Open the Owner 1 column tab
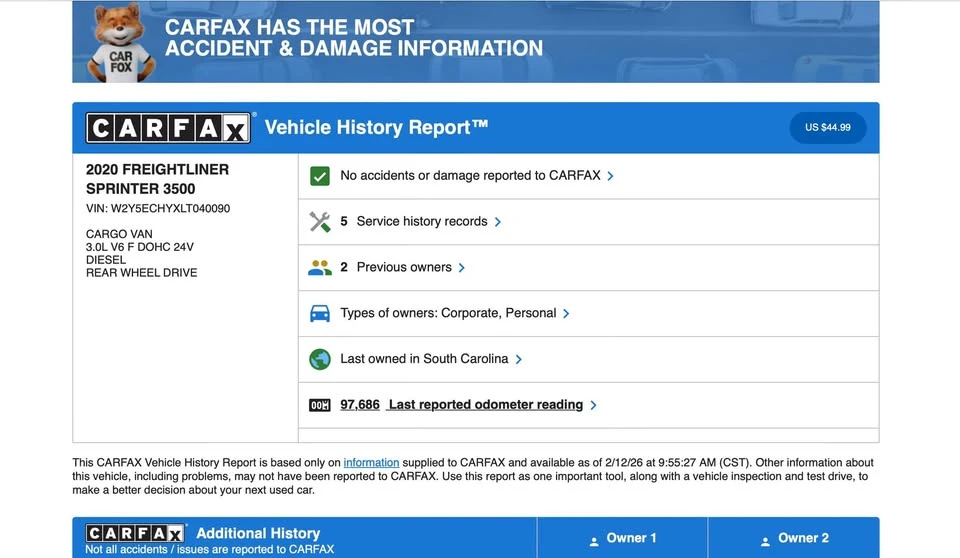960x558 pixels. tap(623, 538)
